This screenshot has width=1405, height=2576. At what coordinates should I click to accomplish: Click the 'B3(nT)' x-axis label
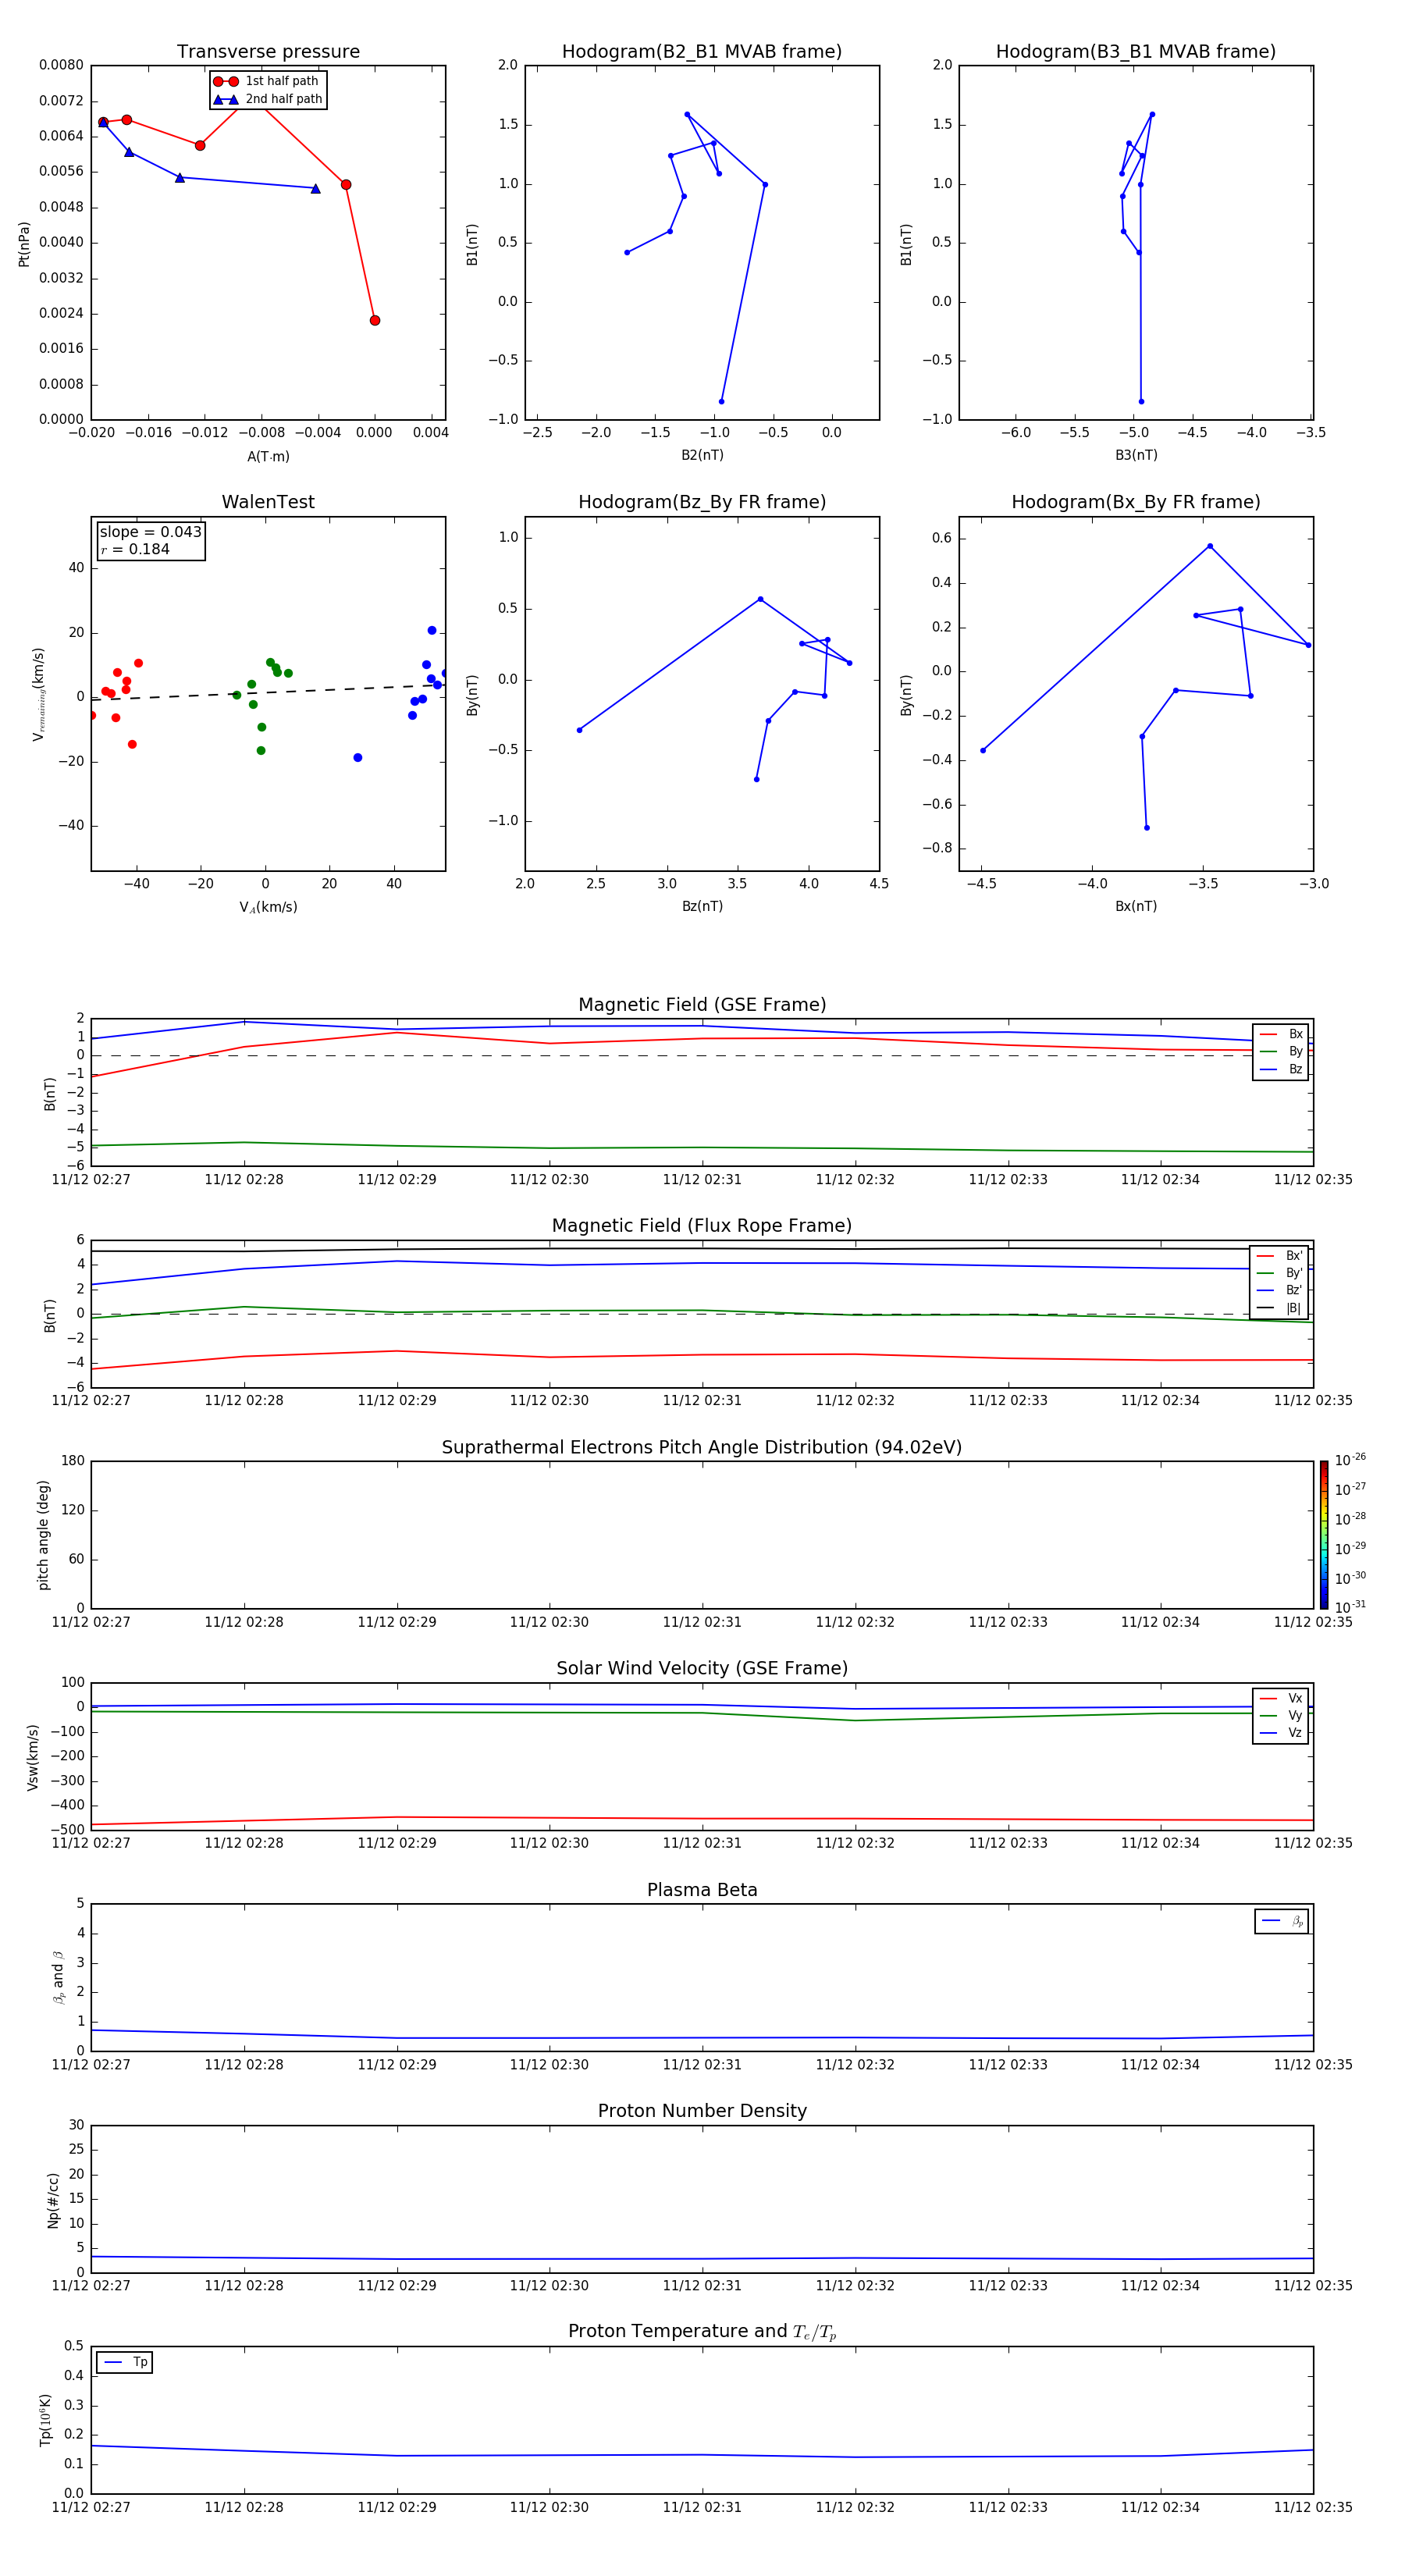[x=1136, y=455]
